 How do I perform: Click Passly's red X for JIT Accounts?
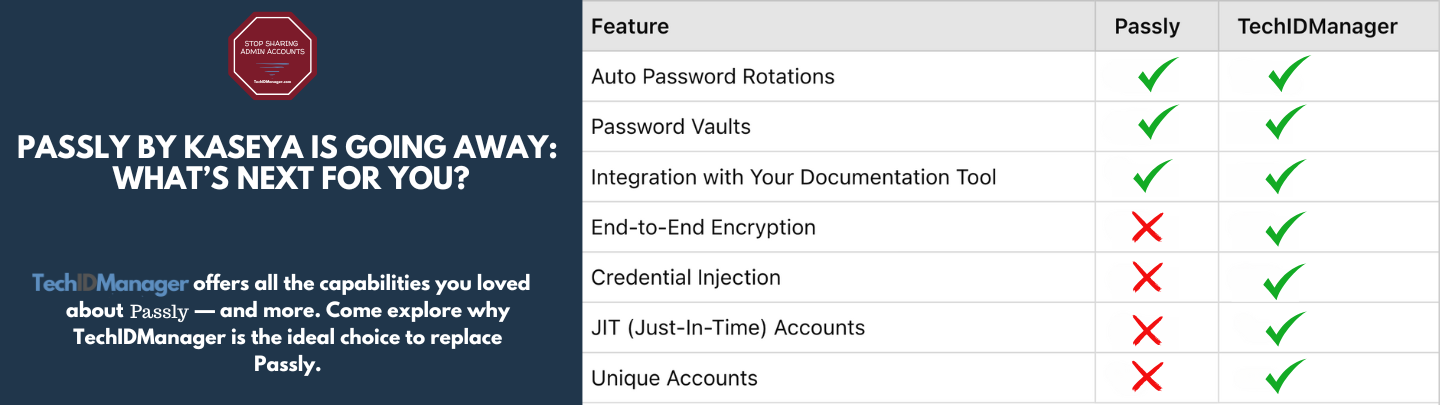pos(1147,328)
